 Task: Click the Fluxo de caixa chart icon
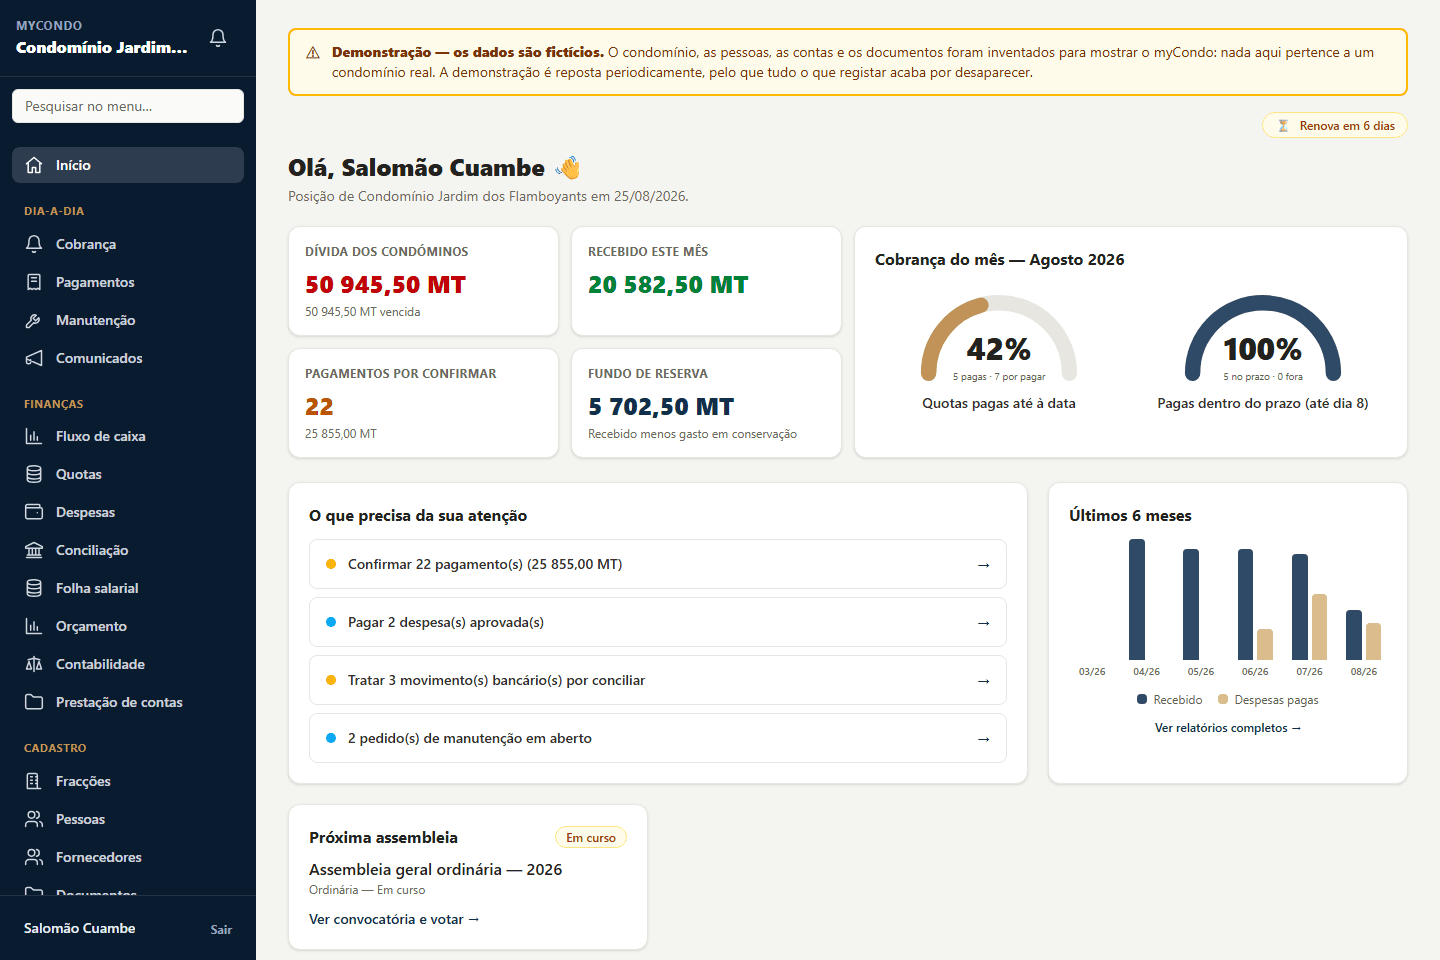coord(34,436)
